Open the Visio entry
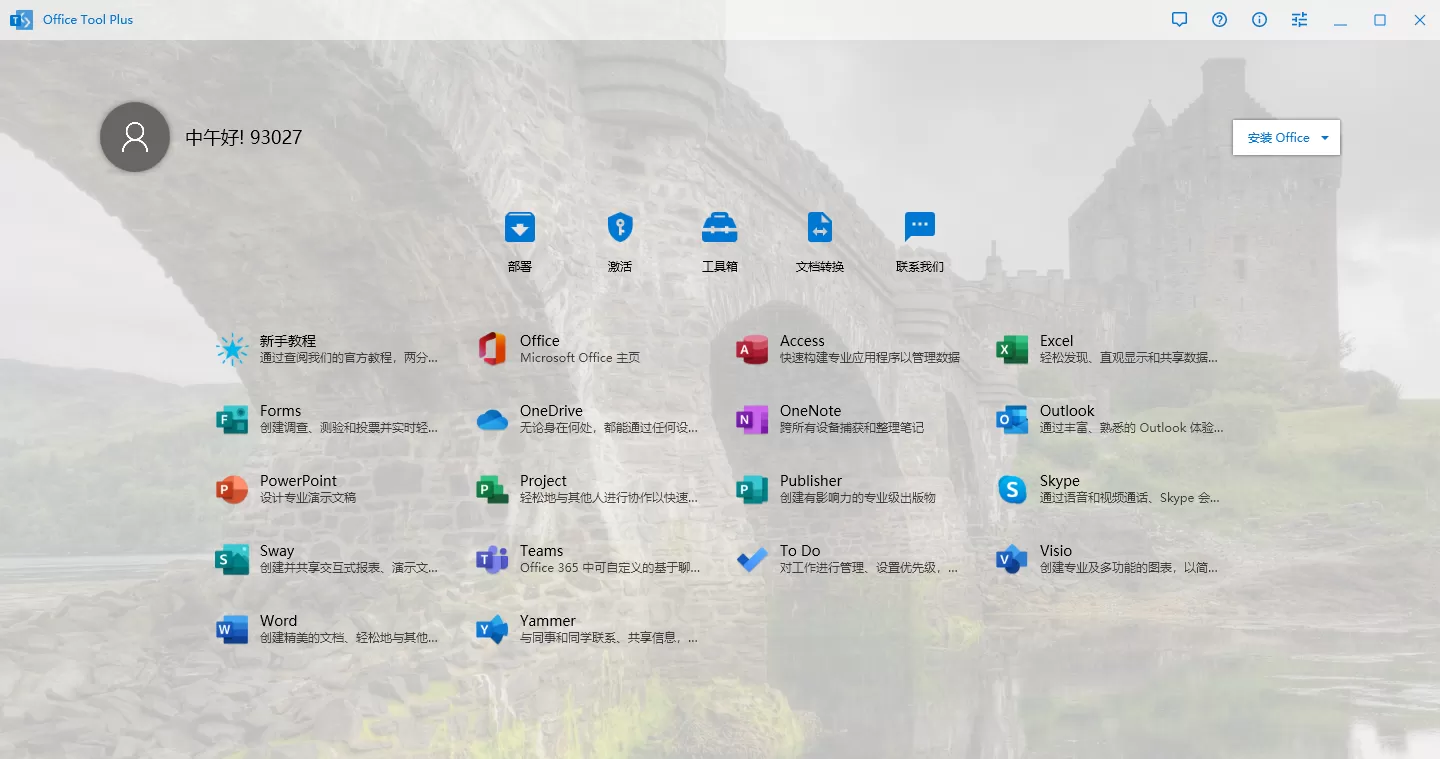The image size is (1440, 759). 1090,558
